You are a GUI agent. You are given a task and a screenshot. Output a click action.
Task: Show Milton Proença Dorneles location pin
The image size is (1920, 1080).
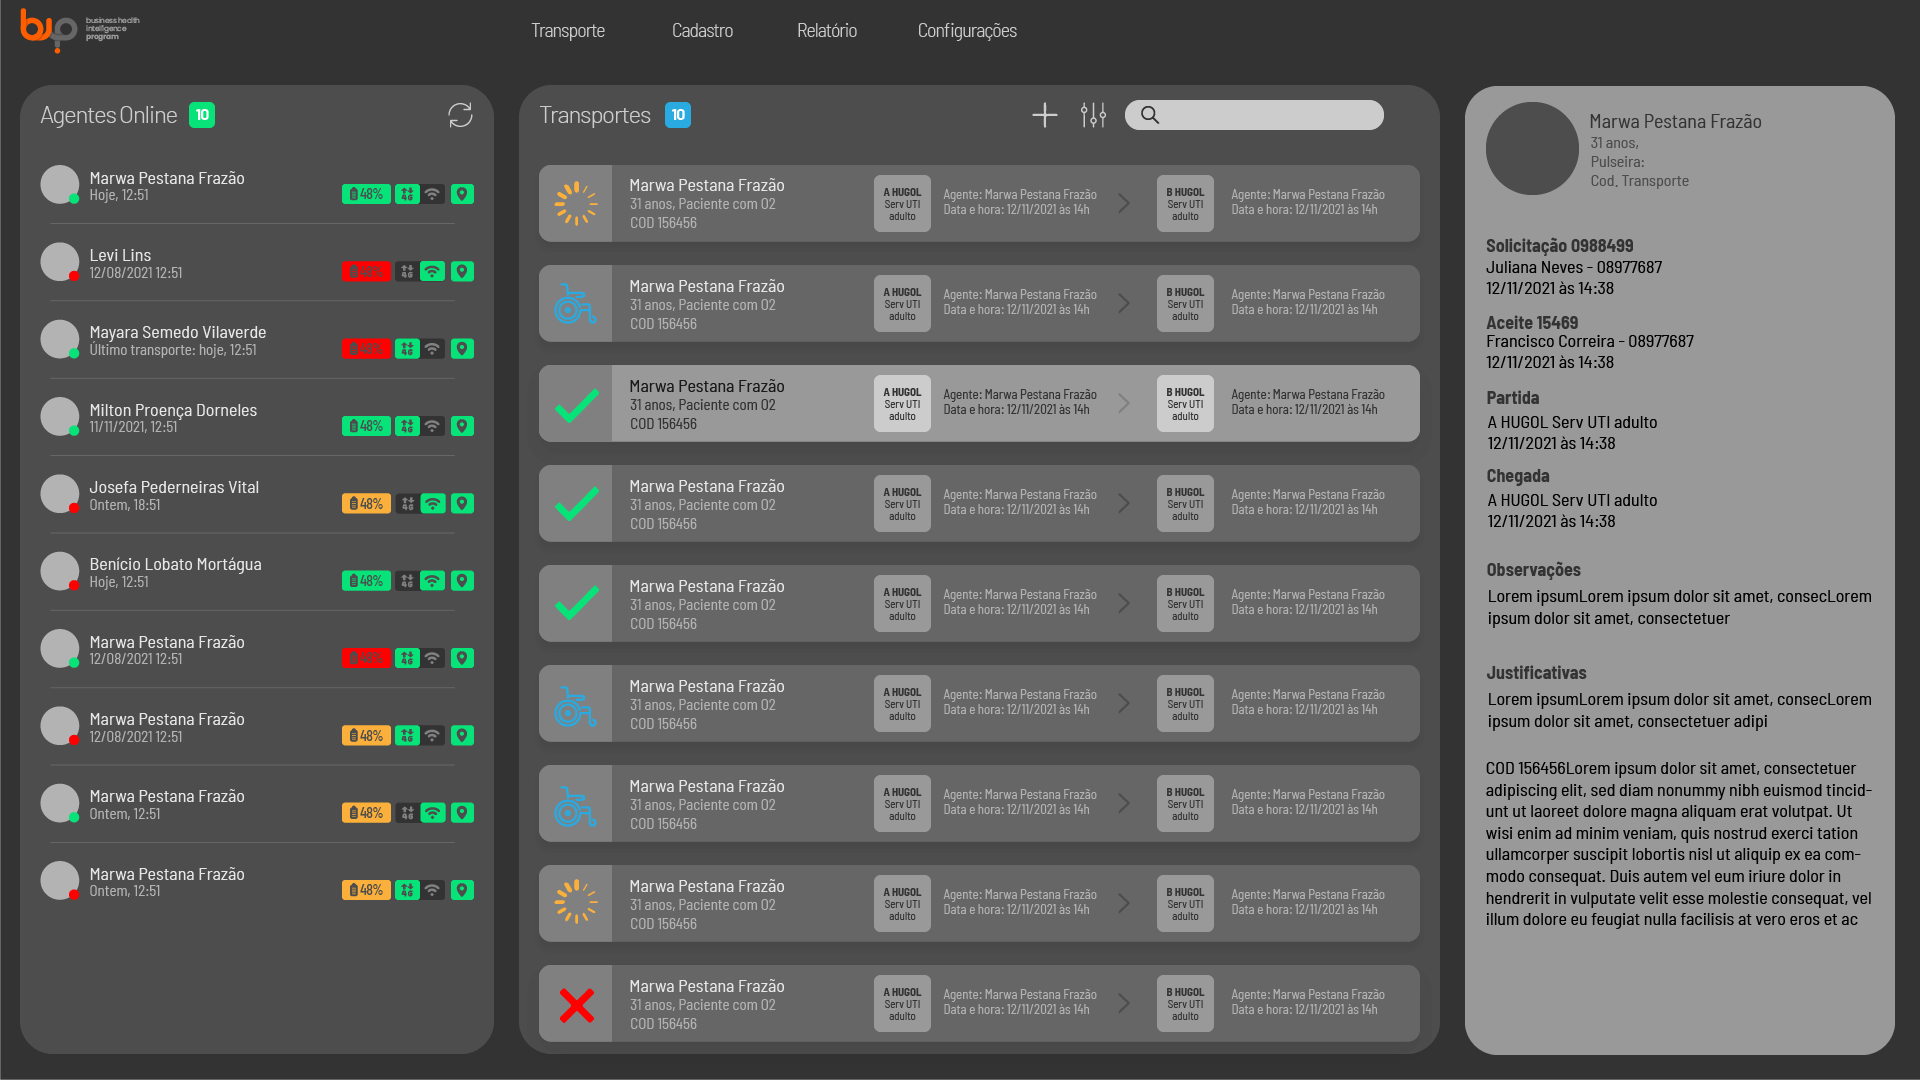462,426
